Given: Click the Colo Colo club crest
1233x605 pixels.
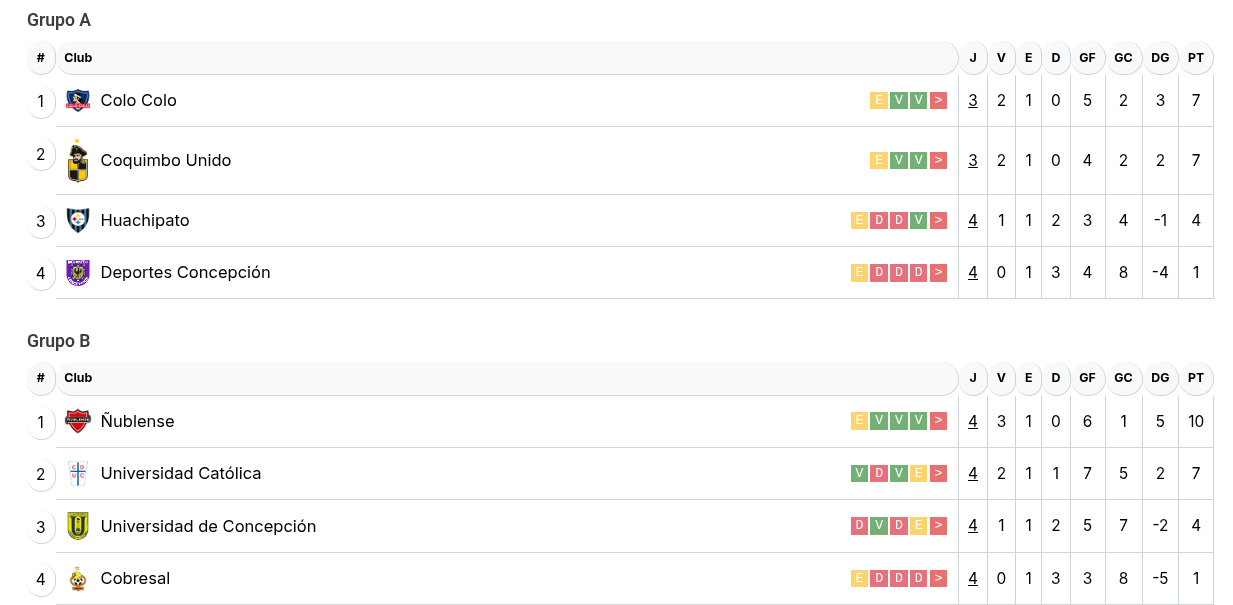Looking at the screenshot, I should (78, 100).
